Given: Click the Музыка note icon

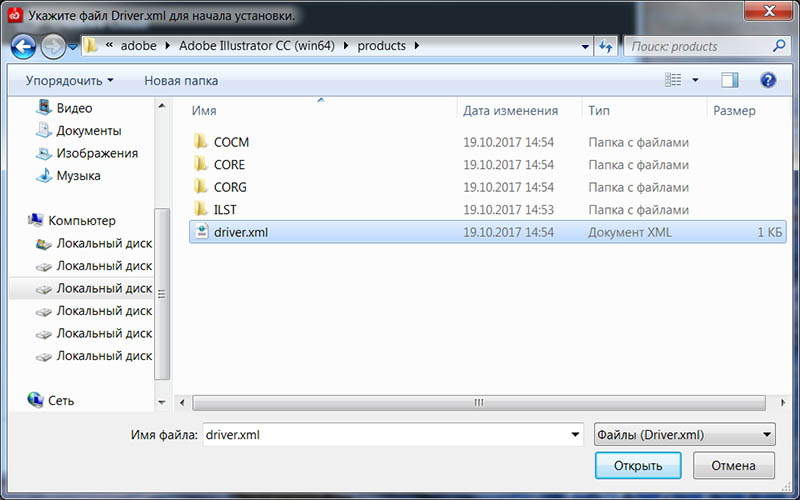Looking at the screenshot, I should tap(44, 175).
